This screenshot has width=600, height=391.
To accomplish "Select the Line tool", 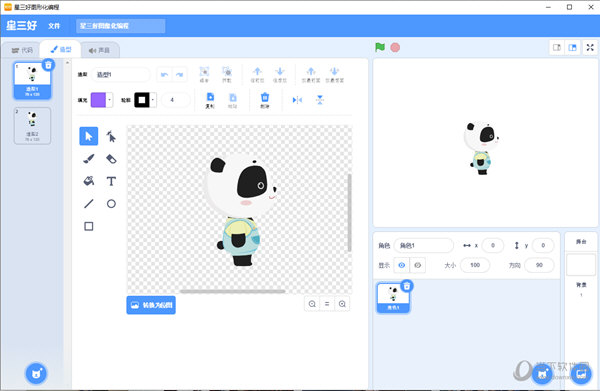I will point(88,204).
